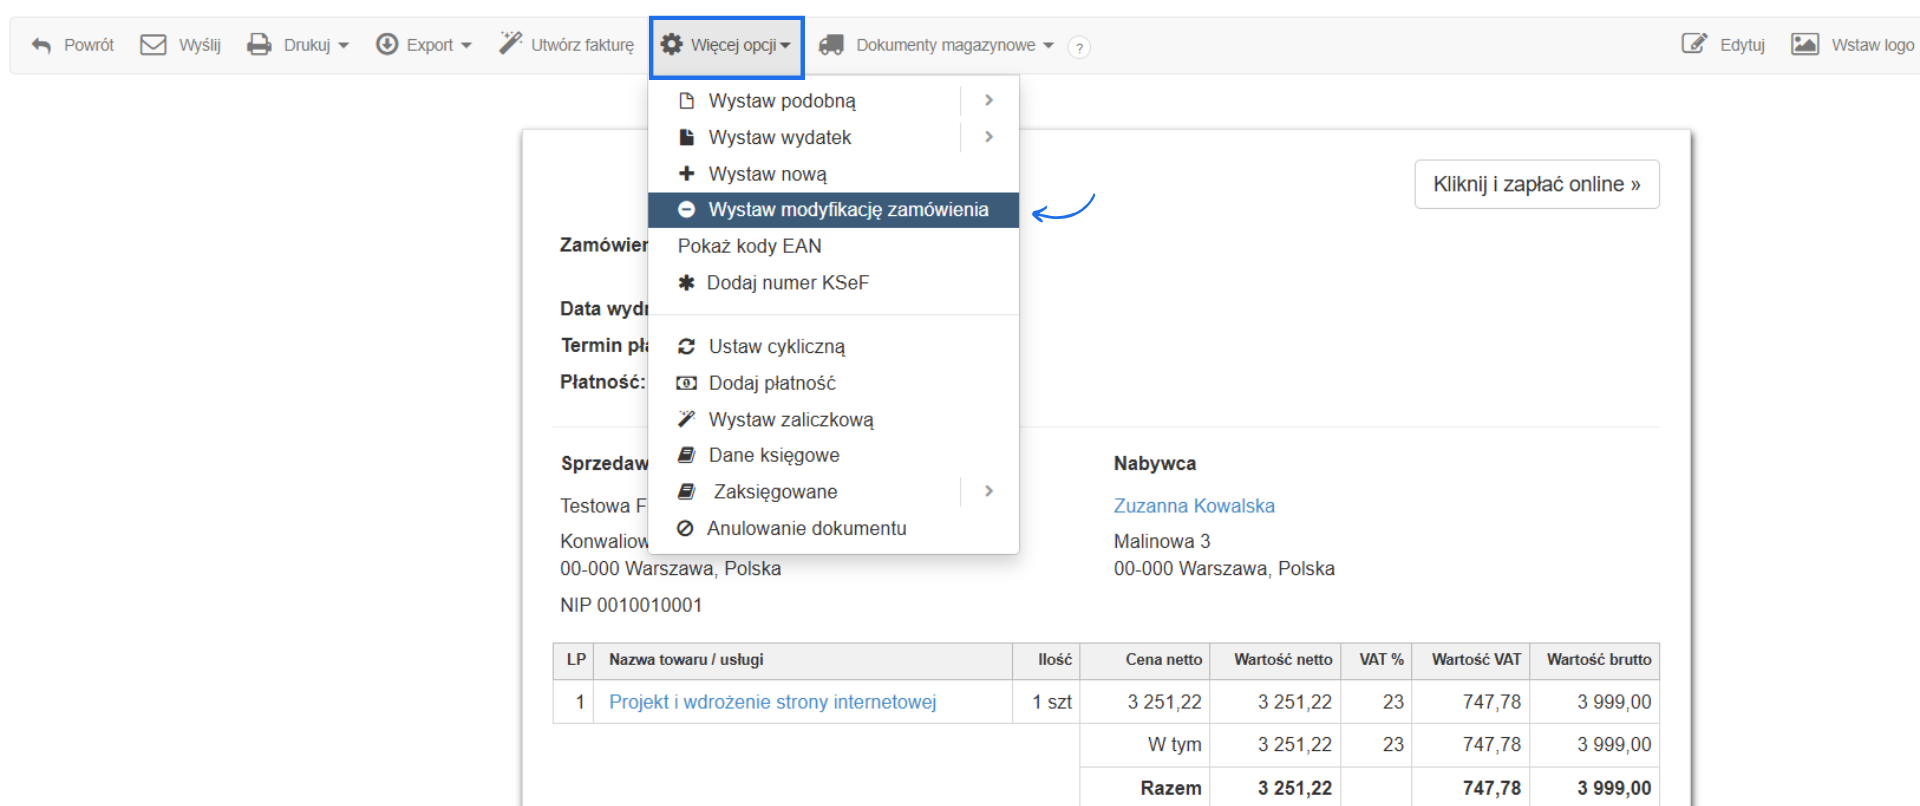Expand the Zaksięgowane submenu arrow
Viewport: 1920px width, 806px height.
coord(988,491)
